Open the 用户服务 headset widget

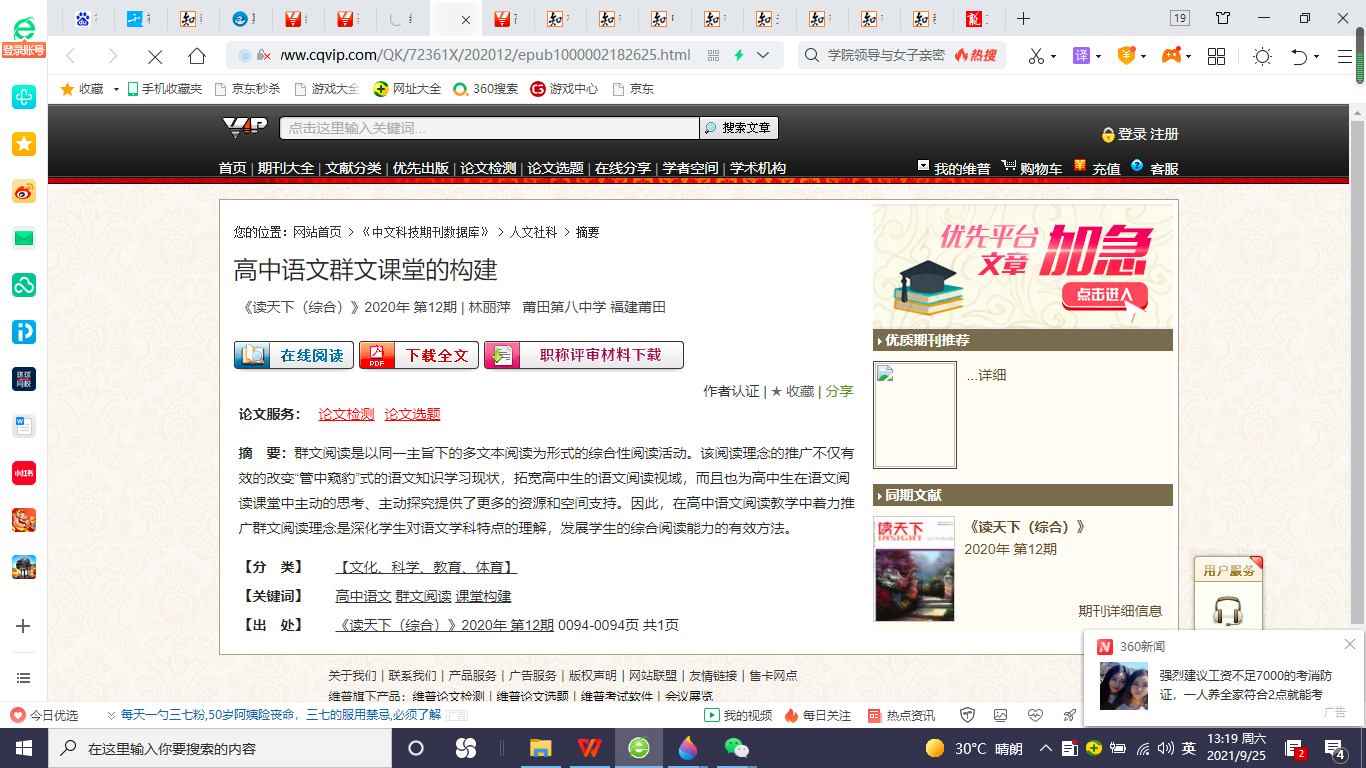coord(1228,593)
